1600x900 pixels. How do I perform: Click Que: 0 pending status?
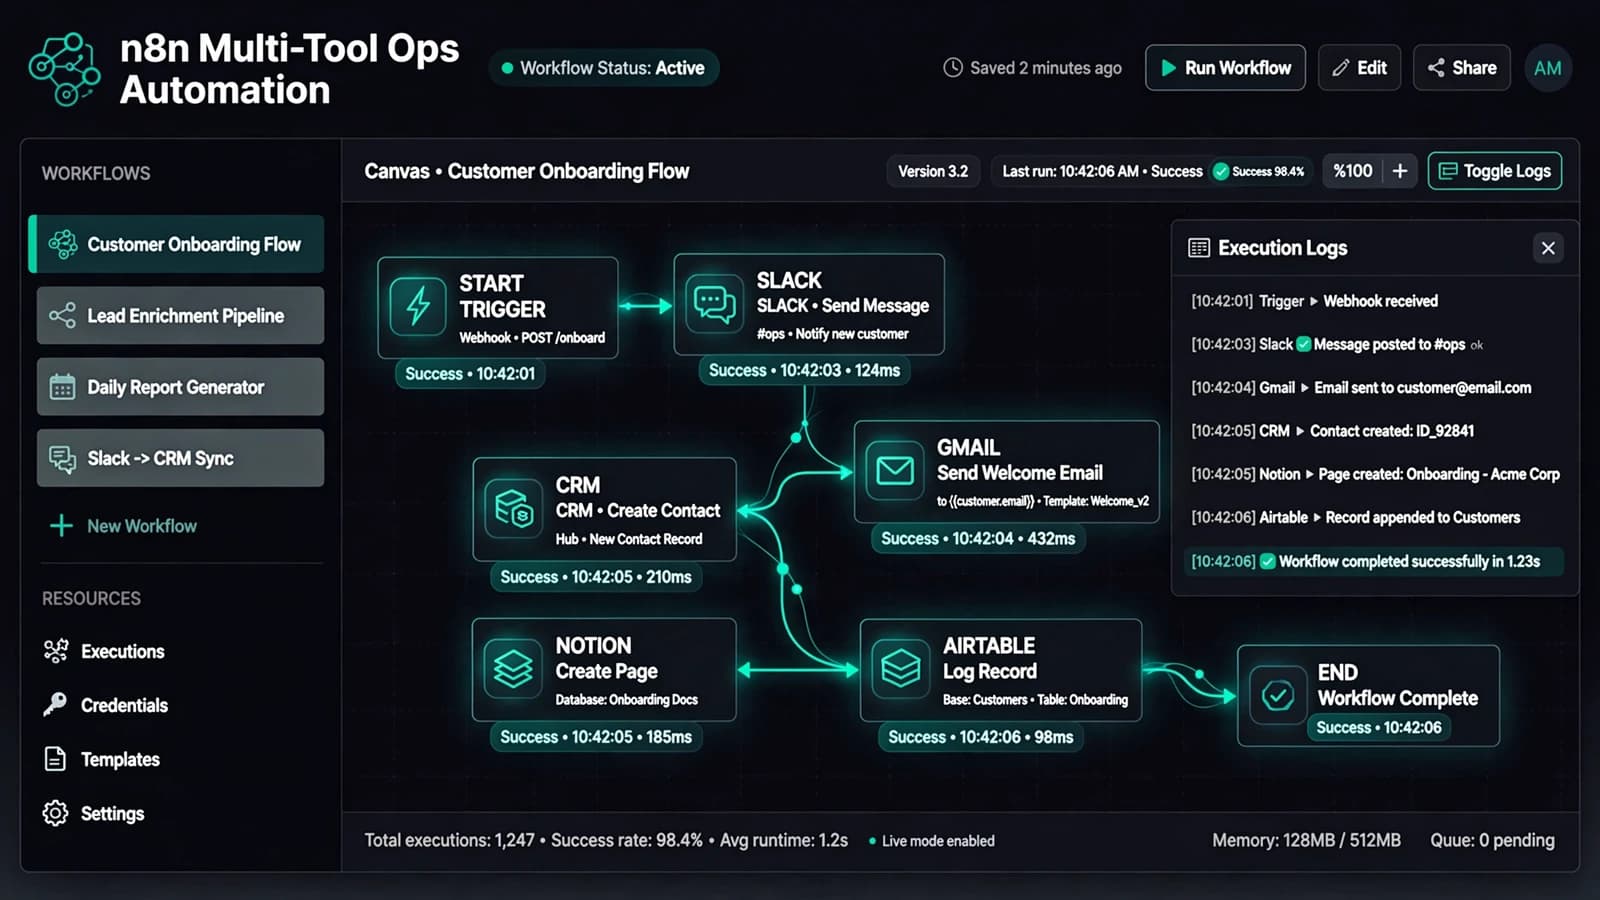(x=1492, y=841)
